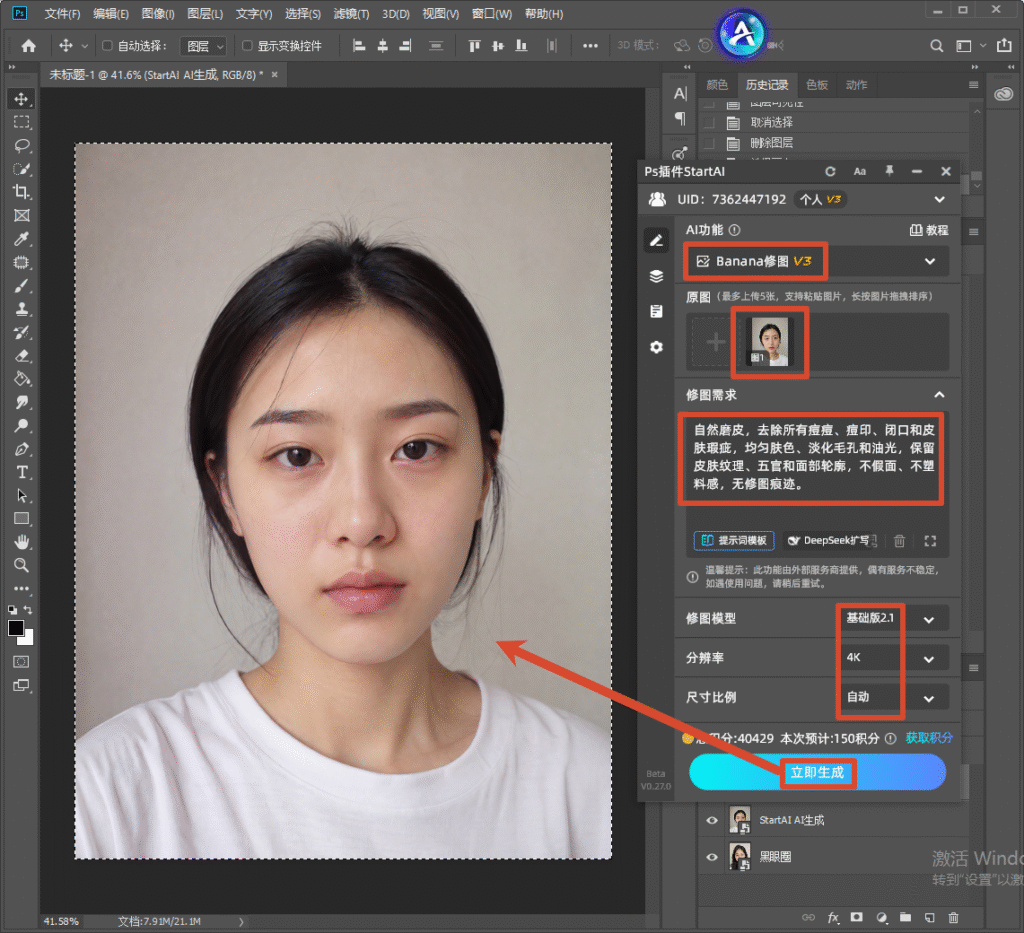The height and width of the screenshot is (933, 1024).
Task: Open the Banana修图 AI function dropdown
Action: click(x=816, y=261)
